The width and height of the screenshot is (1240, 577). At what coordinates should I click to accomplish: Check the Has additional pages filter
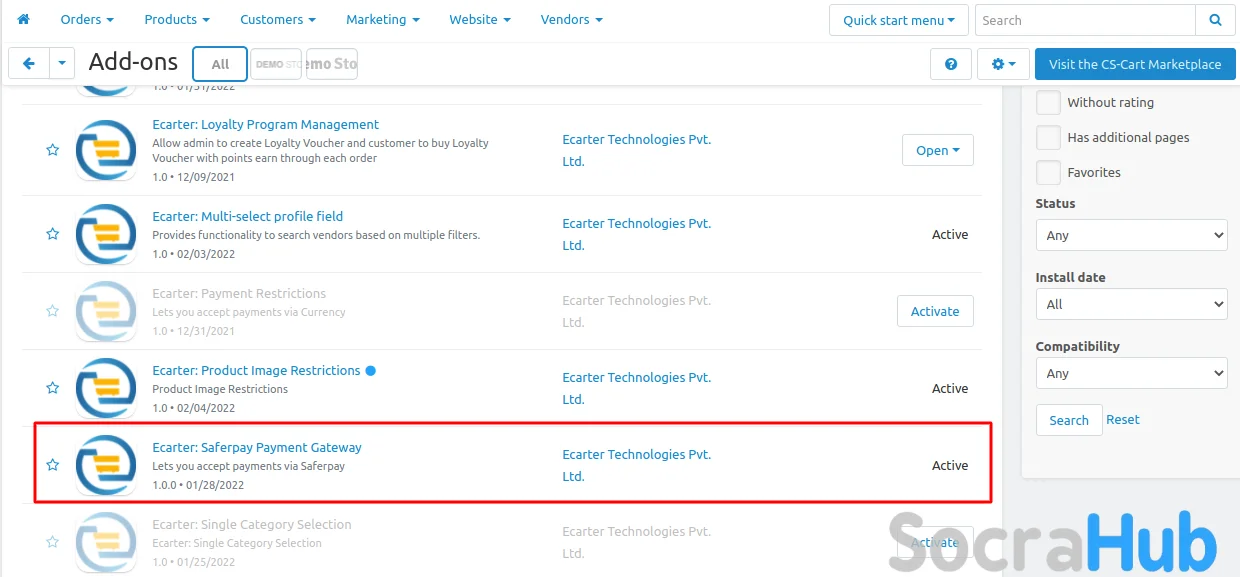1048,138
